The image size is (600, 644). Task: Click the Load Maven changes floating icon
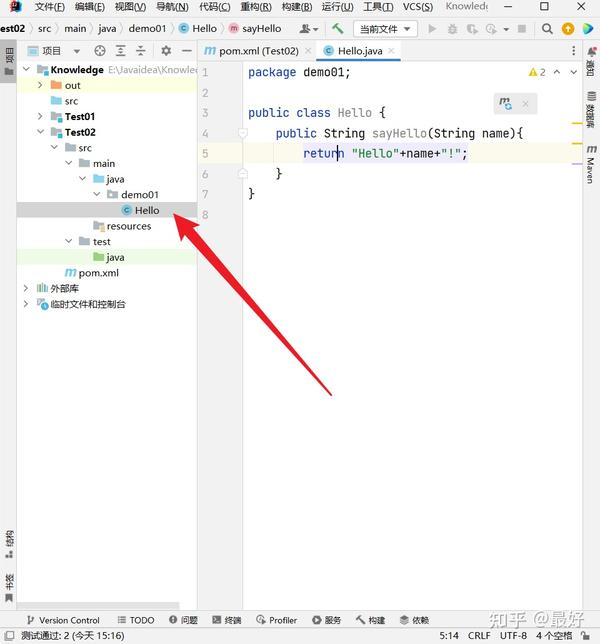pos(505,104)
